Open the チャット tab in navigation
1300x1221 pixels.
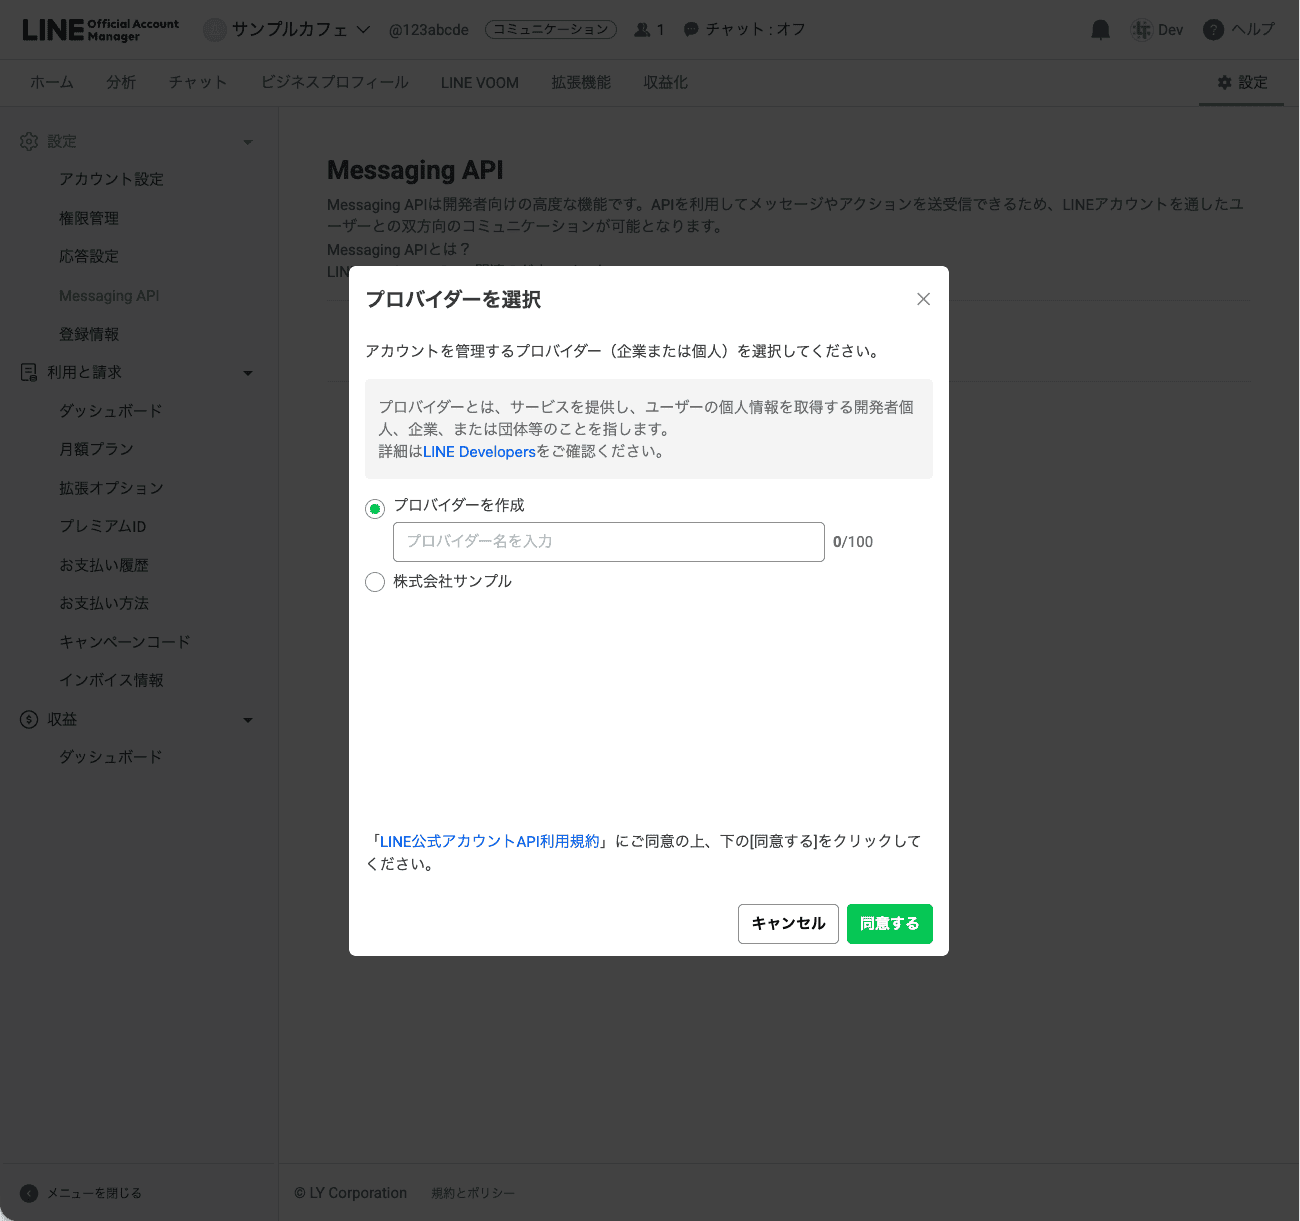[x=198, y=83]
